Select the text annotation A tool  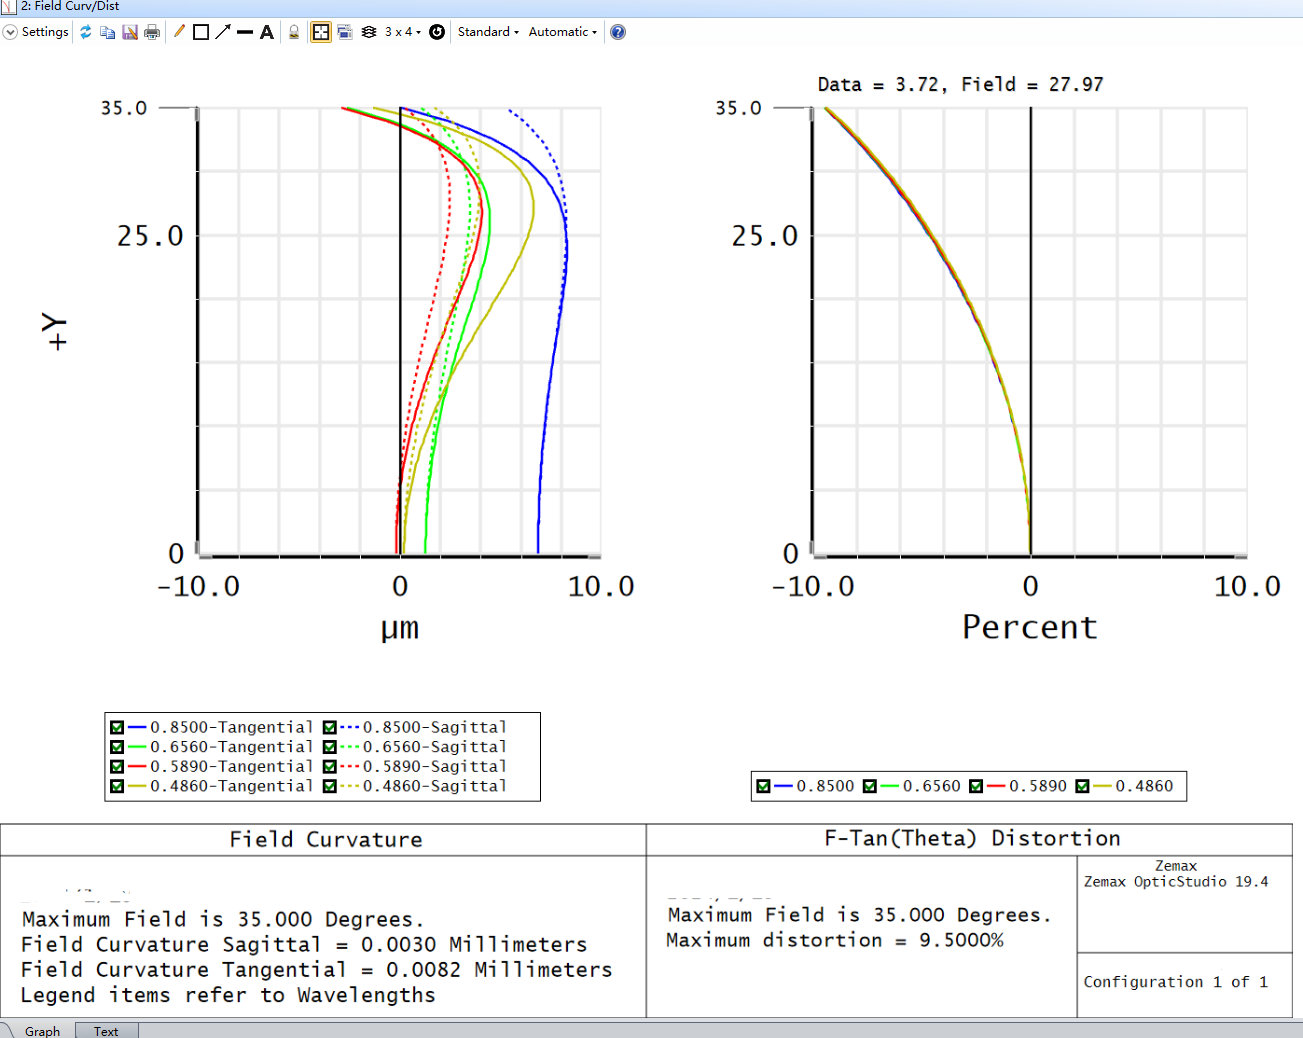tap(267, 32)
